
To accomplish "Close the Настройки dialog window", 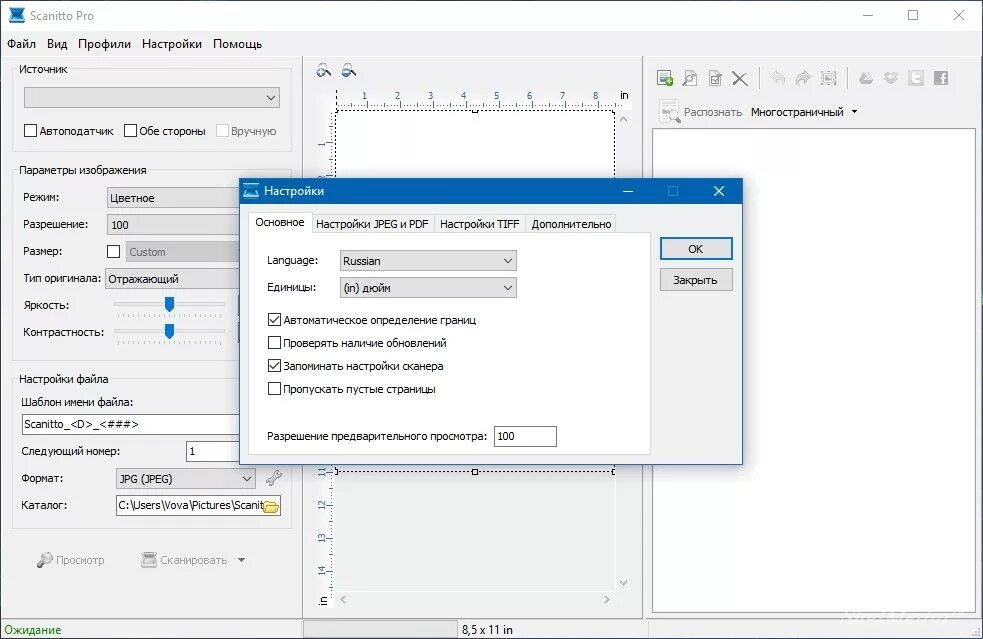I will [x=718, y=191].
